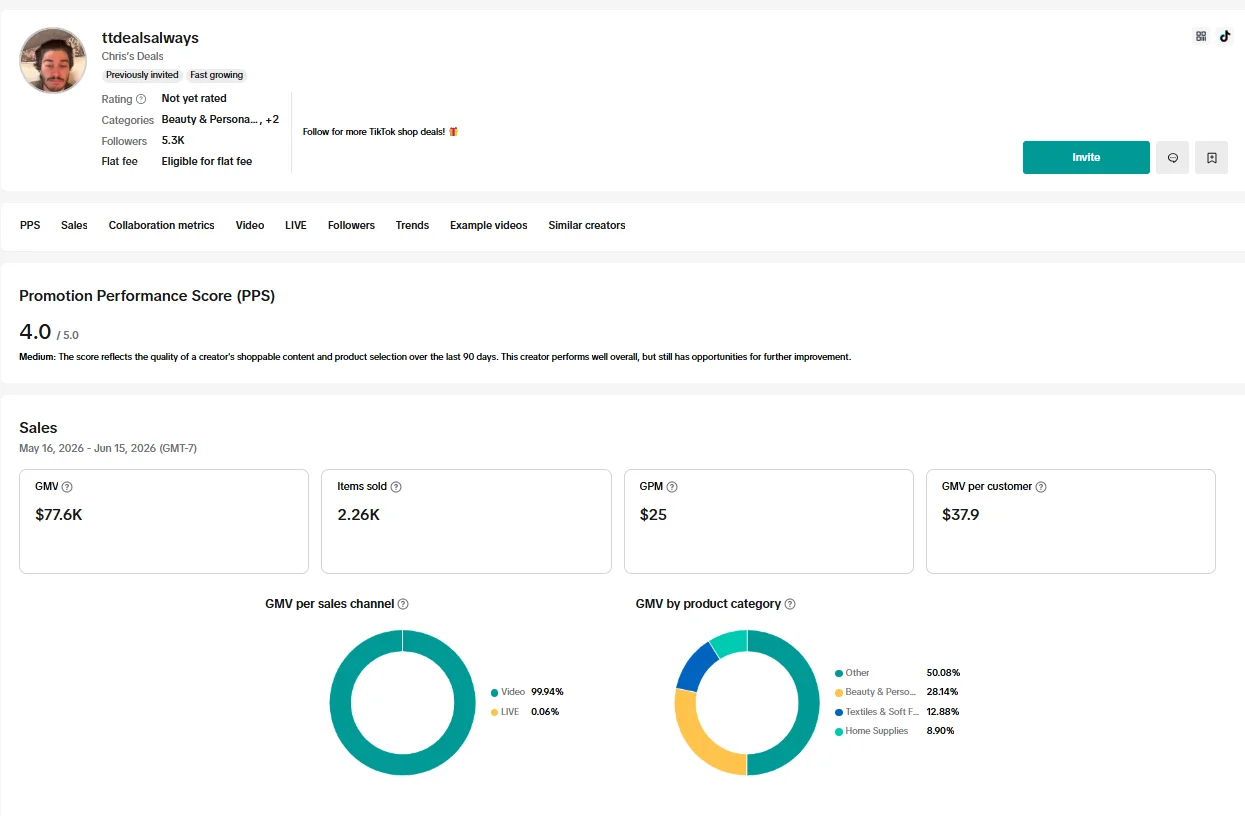Click the Chris's Deals display name
1245x816 pixels.
[132, 56]
